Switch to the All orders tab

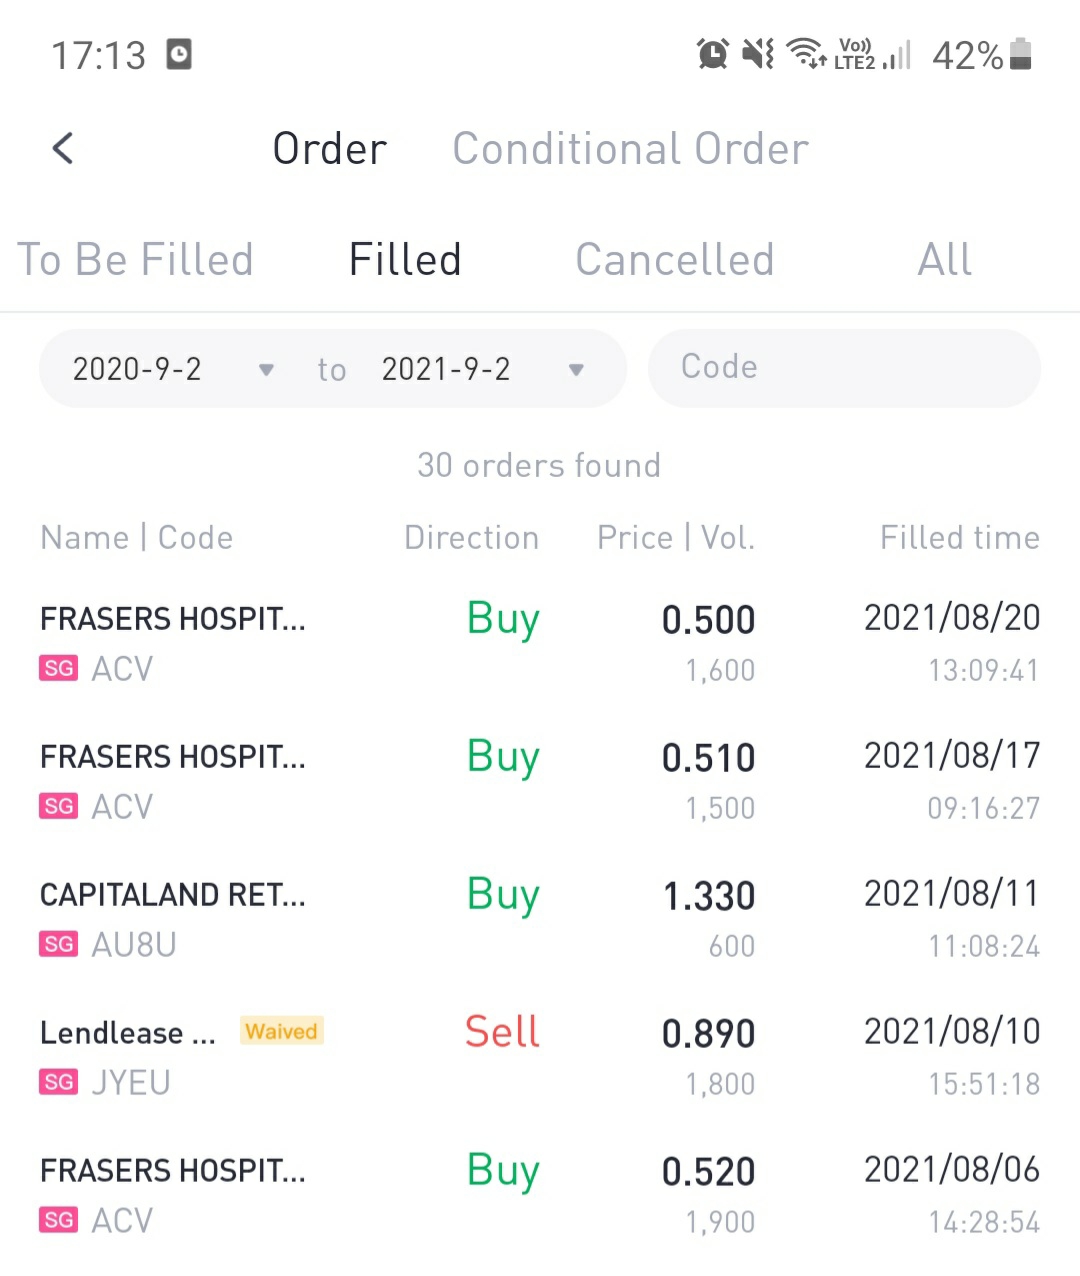coord(944,260)
